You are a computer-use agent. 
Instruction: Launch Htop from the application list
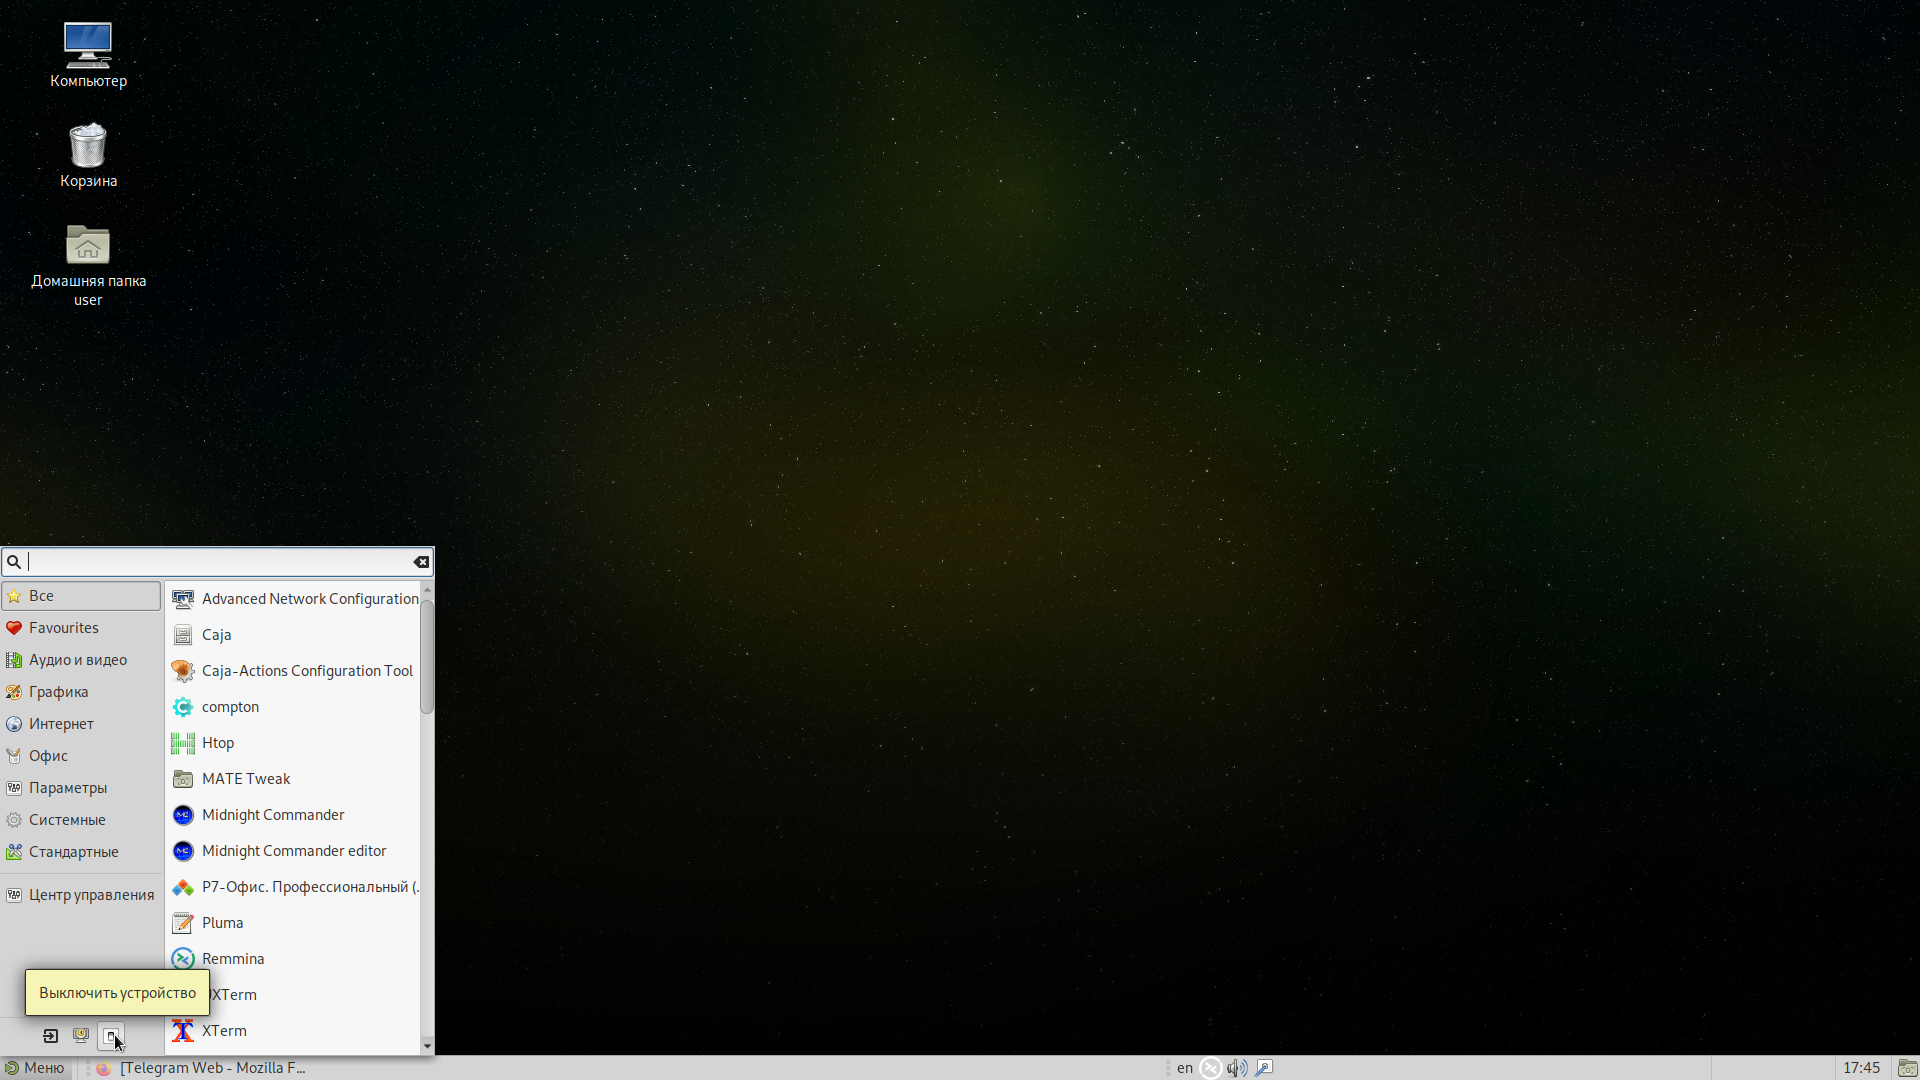point(218,743)
